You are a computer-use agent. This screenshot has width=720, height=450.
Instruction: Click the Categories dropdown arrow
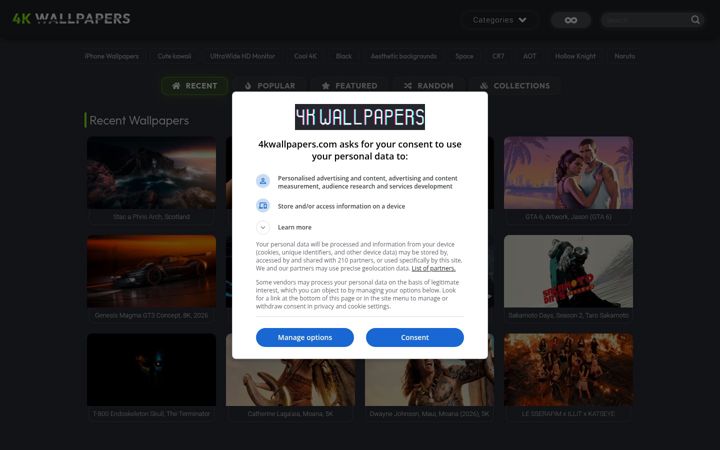pyautogui.click(x=522, y=20)
